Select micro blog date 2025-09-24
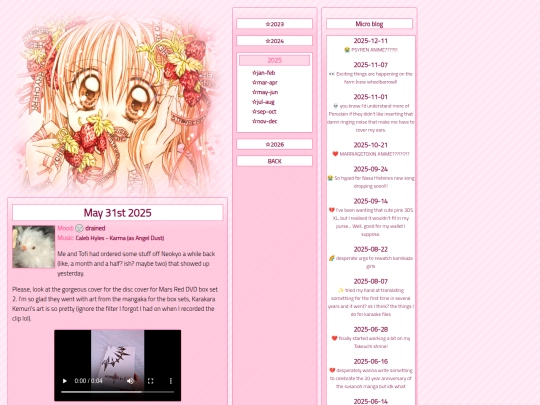 (371, 169)
